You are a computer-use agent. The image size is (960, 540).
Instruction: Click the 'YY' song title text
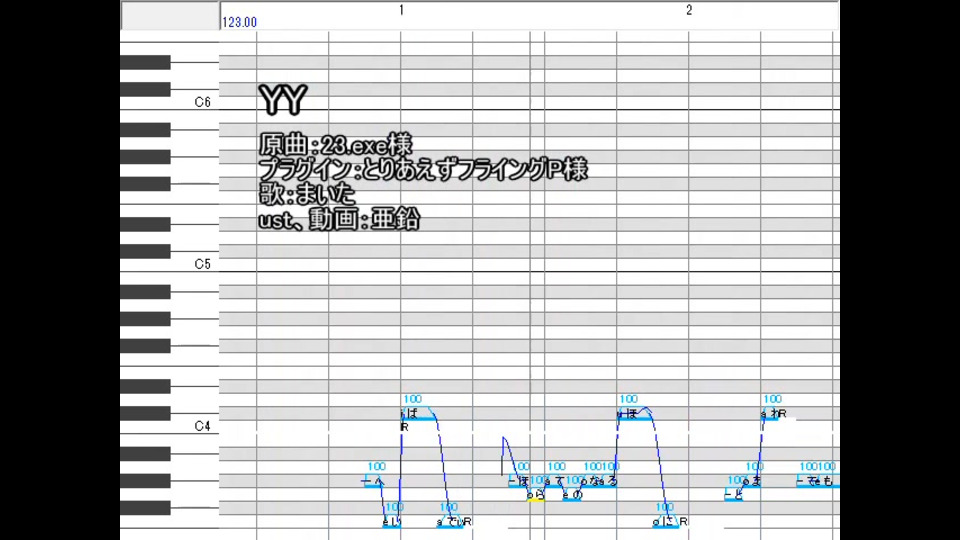click(282, 99)
